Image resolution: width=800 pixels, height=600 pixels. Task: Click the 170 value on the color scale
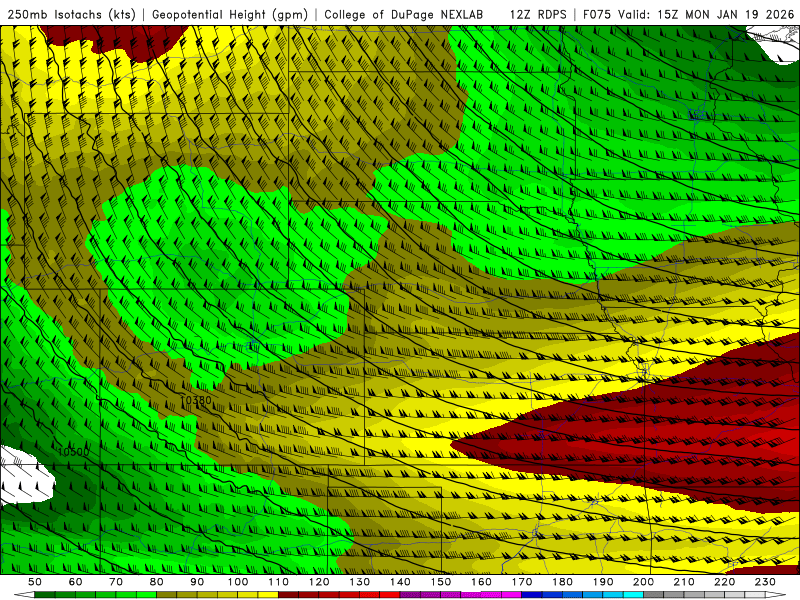pyautogui.click(x=522, y=582)
